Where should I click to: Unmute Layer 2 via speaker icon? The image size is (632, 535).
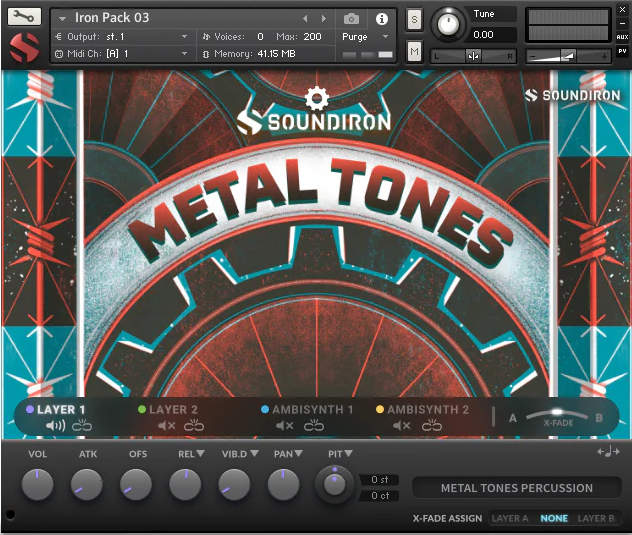tap(166, 425)
